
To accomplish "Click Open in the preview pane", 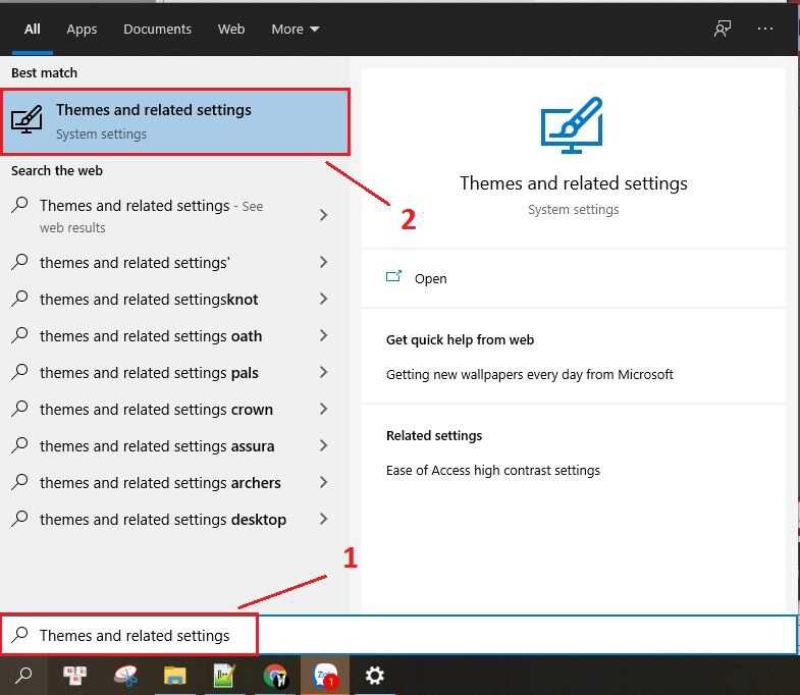I will click(430, 279).
